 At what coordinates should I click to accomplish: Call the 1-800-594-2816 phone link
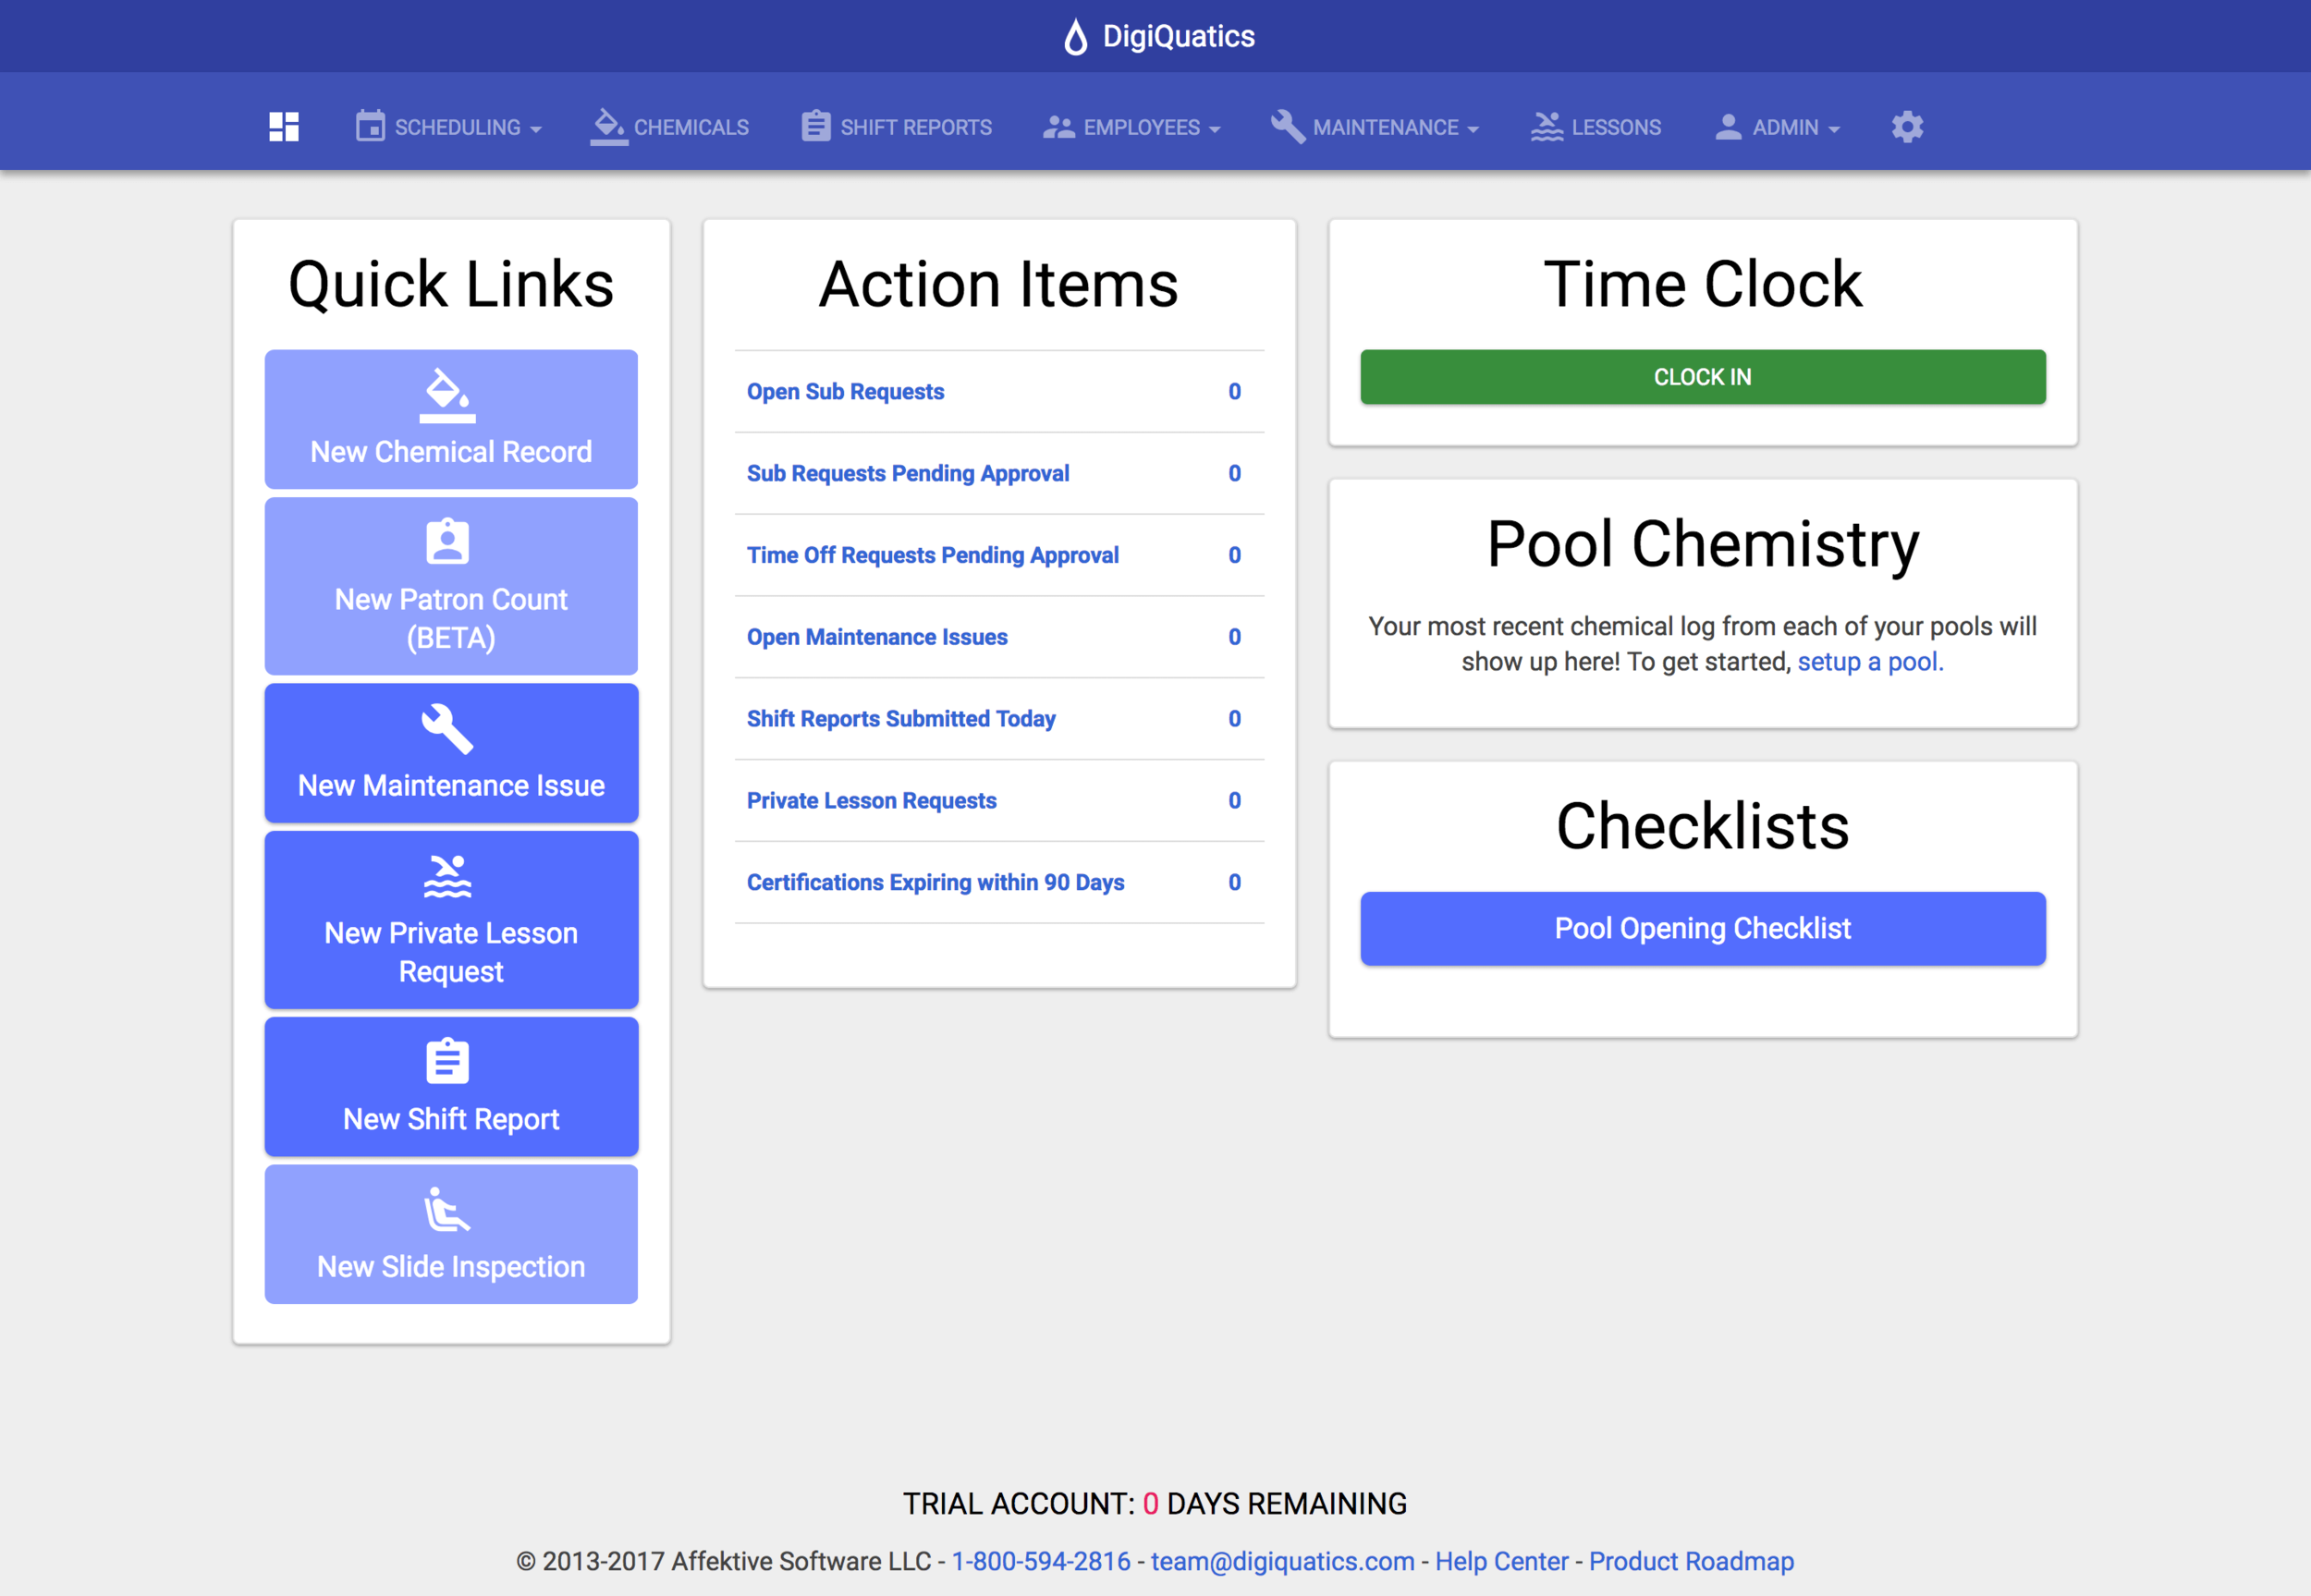1040,1561
